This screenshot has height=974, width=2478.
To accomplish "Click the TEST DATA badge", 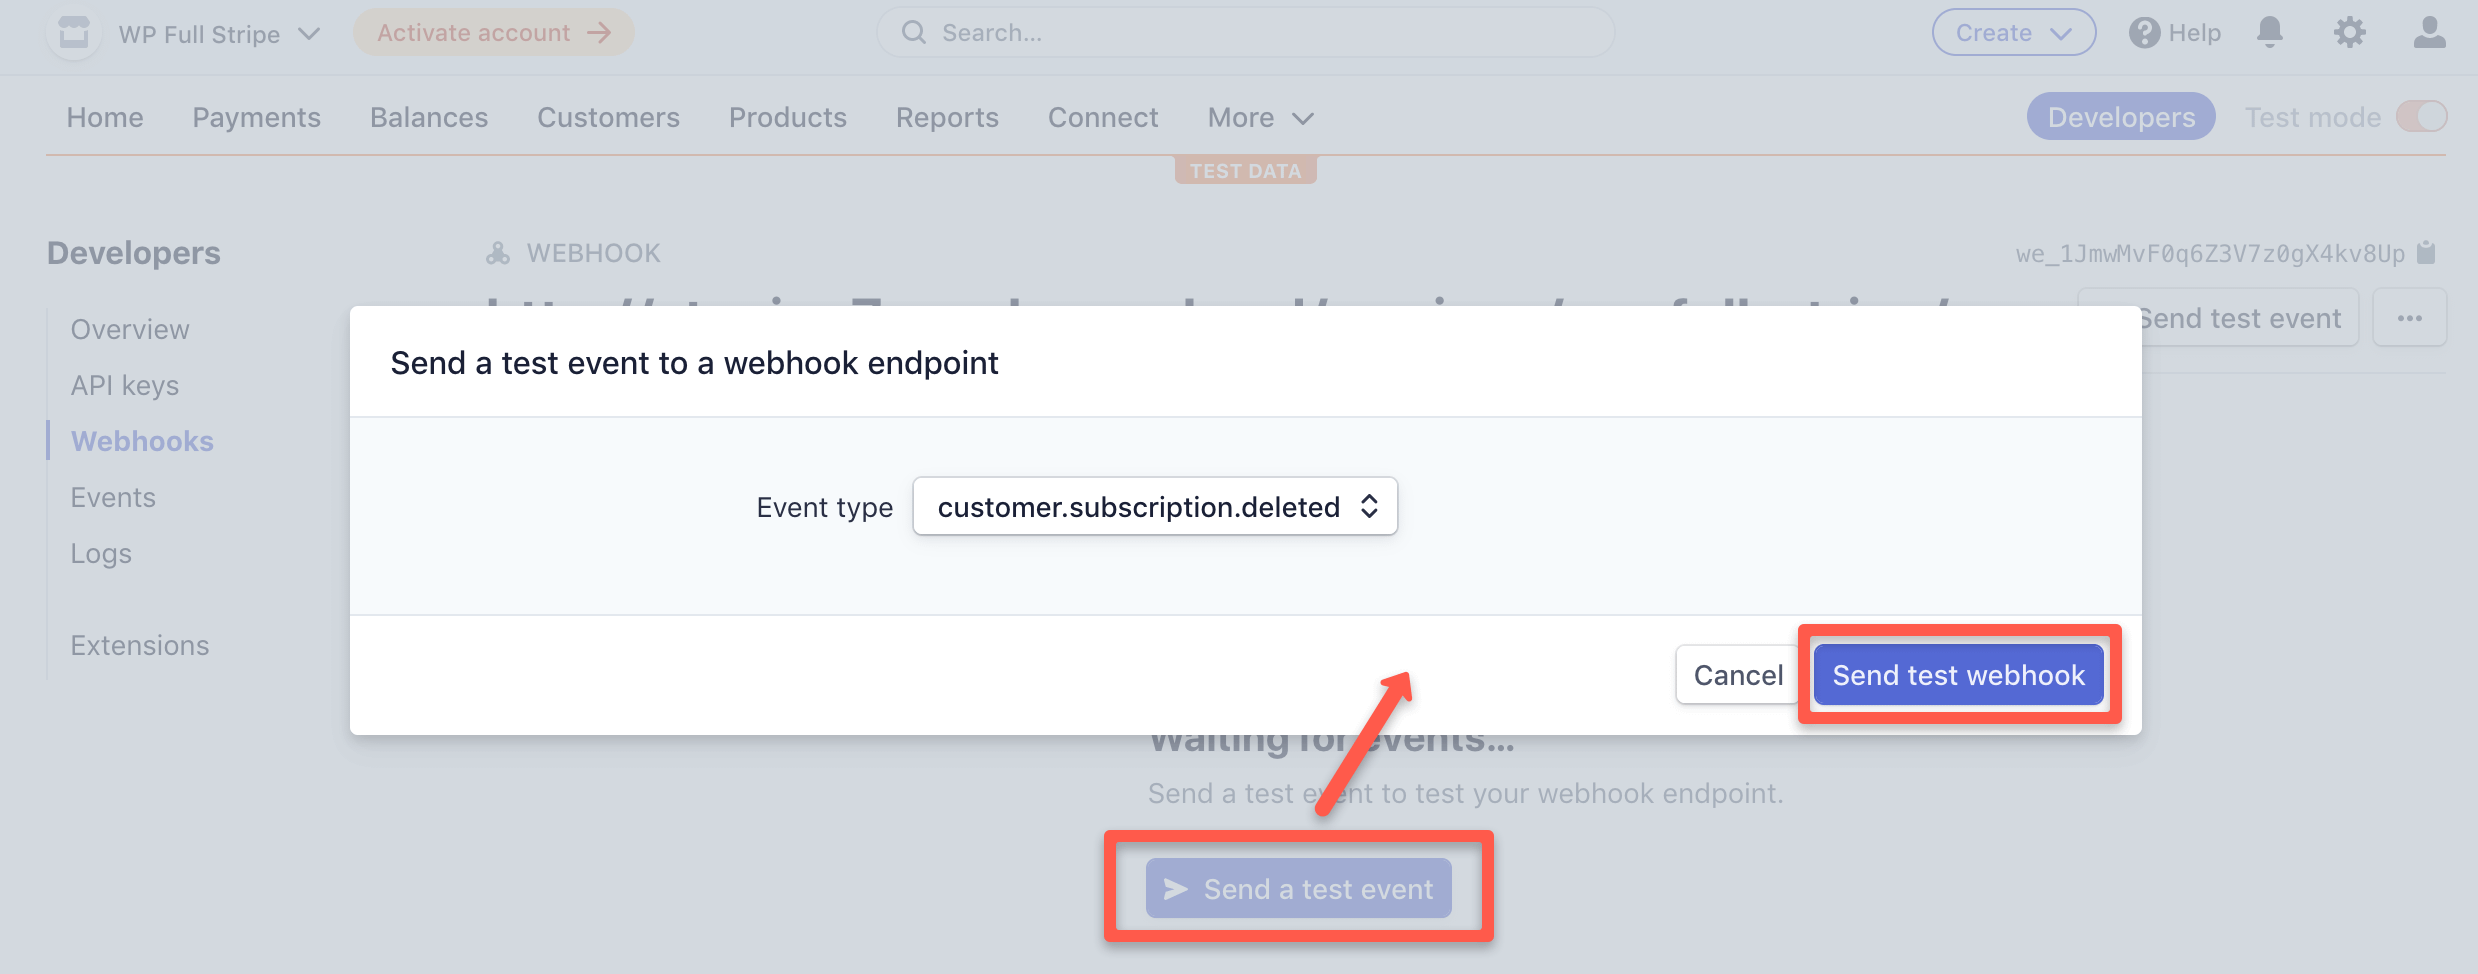I will pyautogui.click(x=1245, y=169).
